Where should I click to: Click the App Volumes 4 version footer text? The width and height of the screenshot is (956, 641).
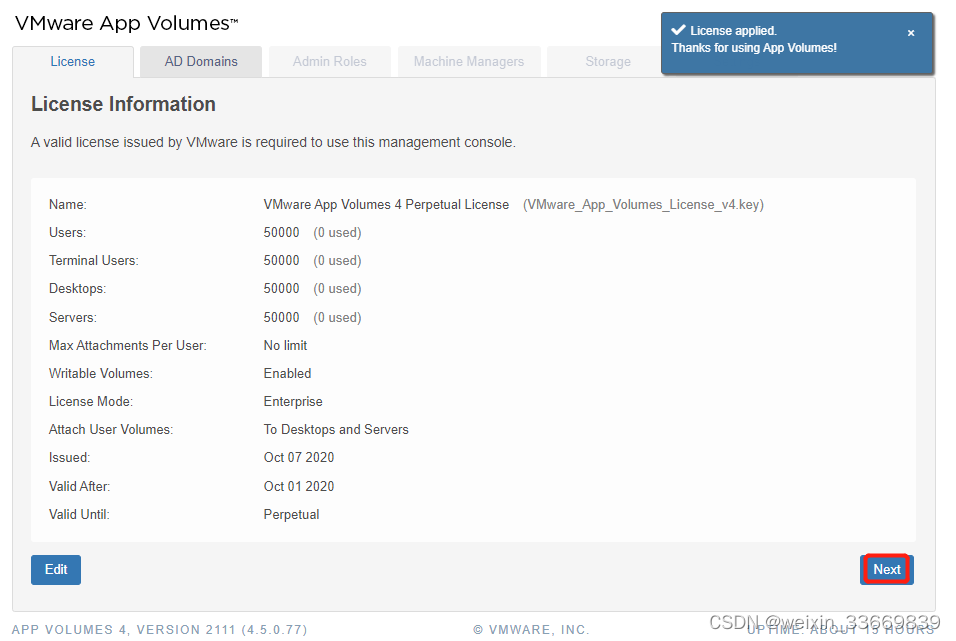click(159, 630)
